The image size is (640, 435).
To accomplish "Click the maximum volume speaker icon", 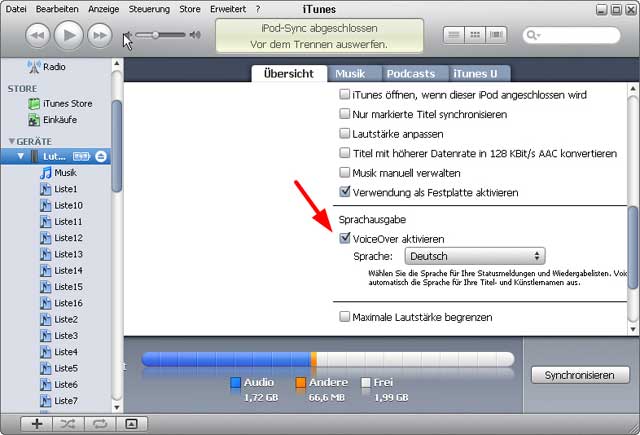I will click(195, 35).
